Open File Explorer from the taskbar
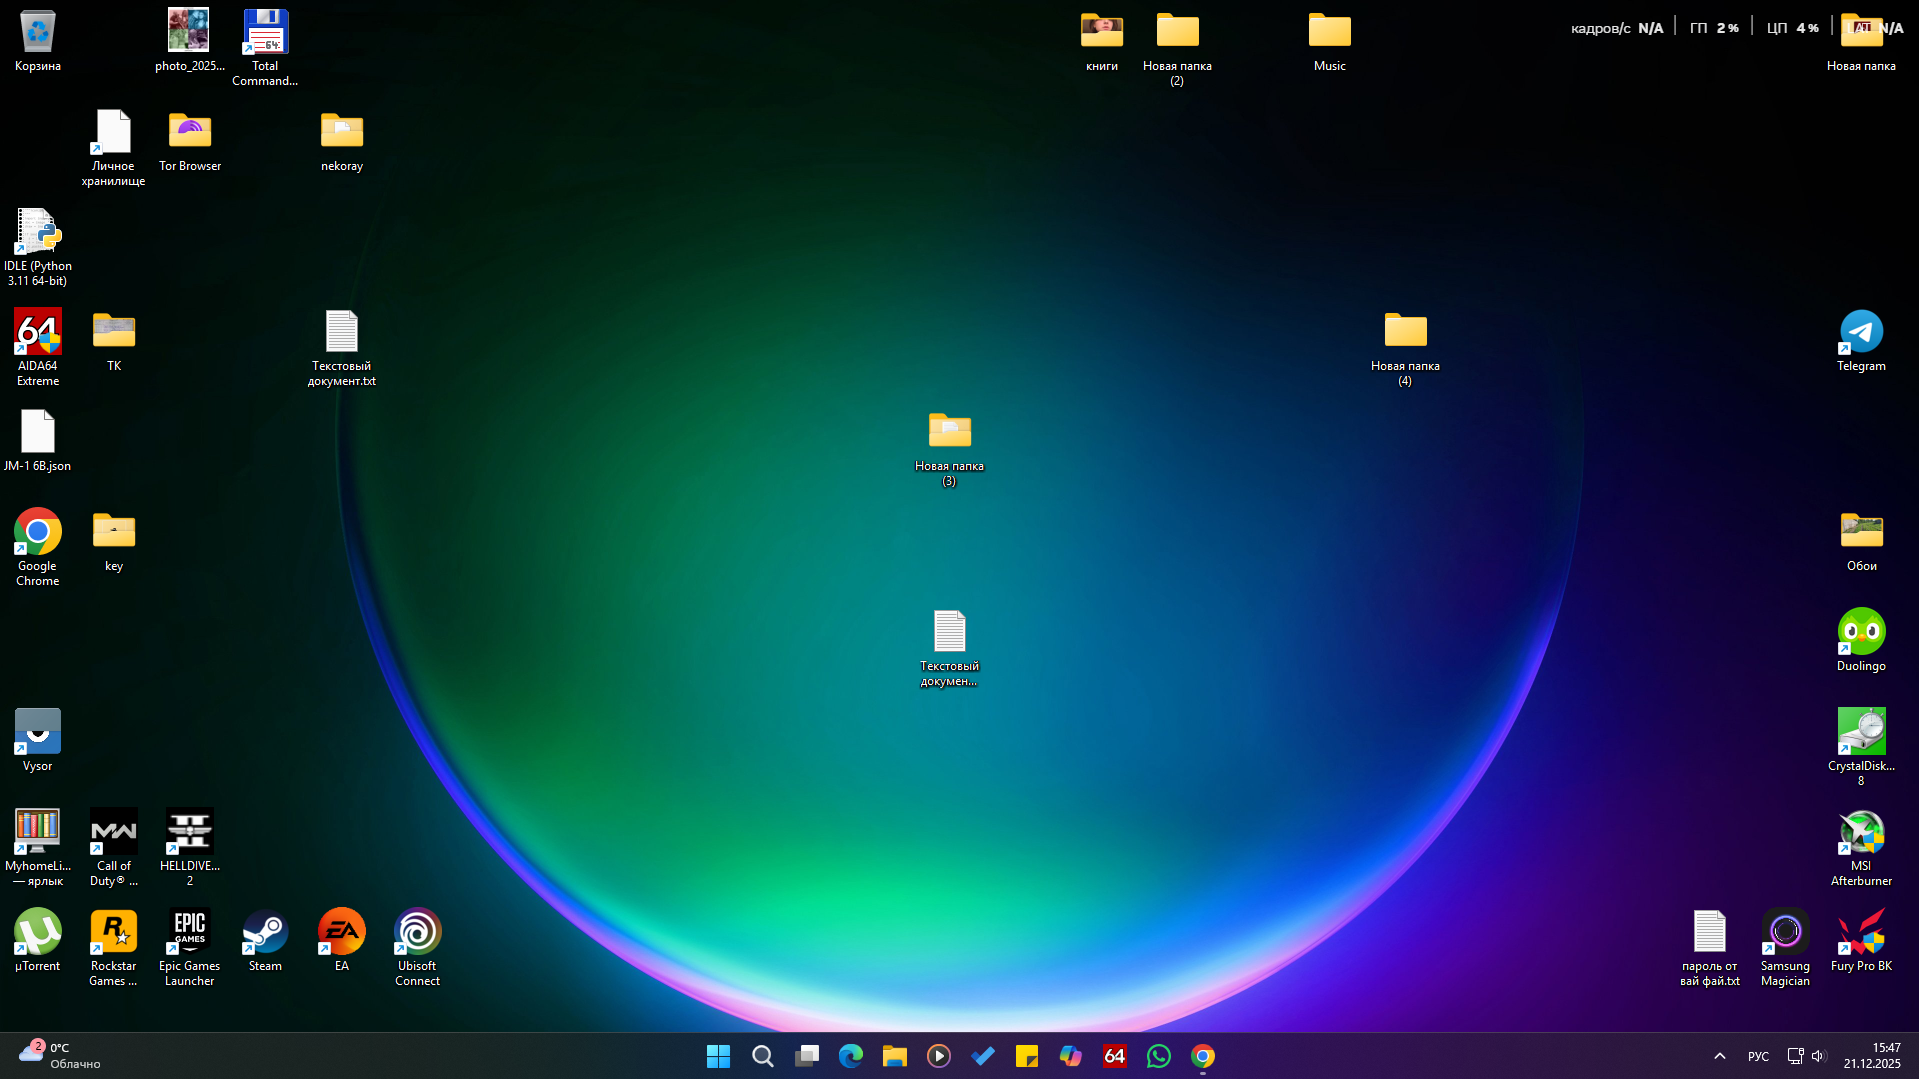This screenshot has width=1919, height=1079. tap(894, 1056)
